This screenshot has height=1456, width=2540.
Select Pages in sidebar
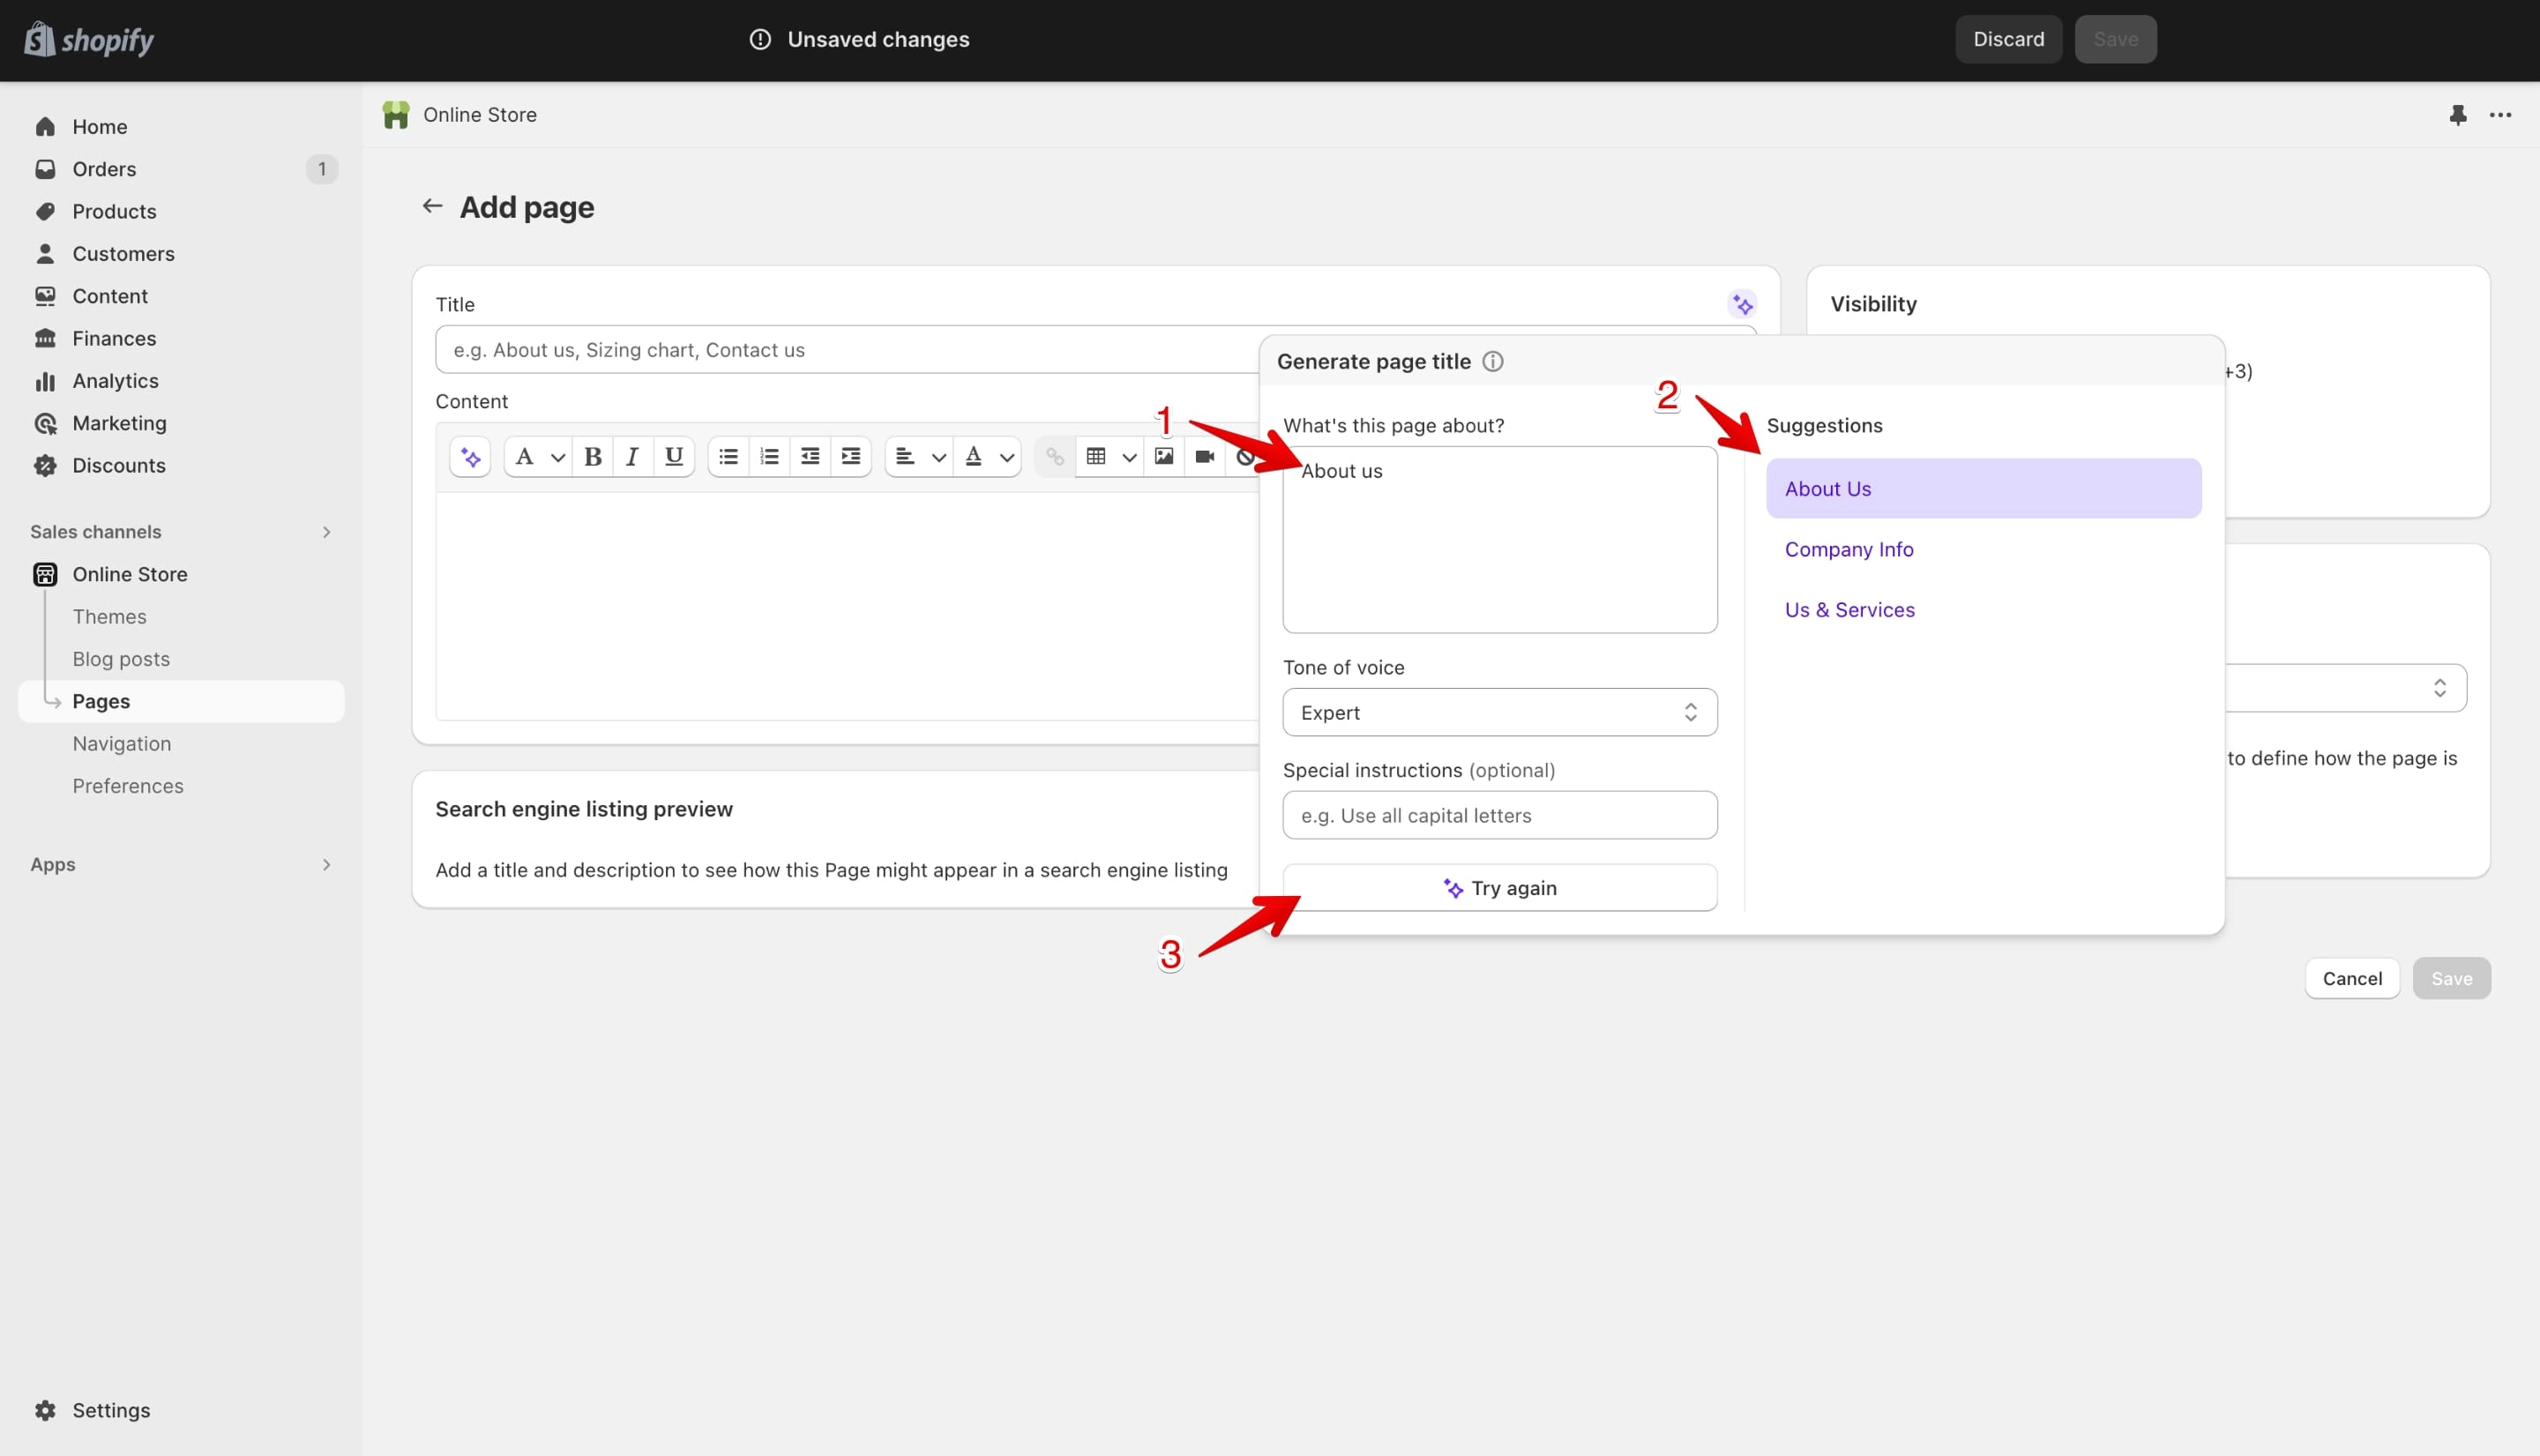[x=182, y=701]
